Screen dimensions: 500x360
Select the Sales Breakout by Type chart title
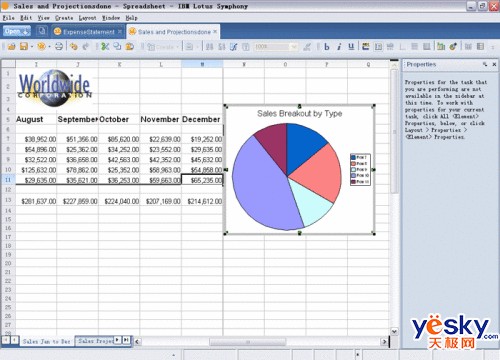click(x=300, y=114)
